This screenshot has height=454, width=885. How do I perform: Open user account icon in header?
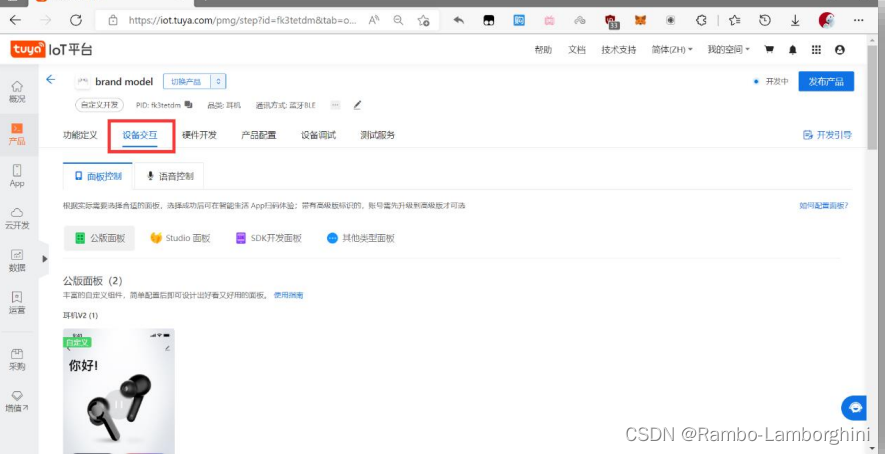(x=840, y=50)
